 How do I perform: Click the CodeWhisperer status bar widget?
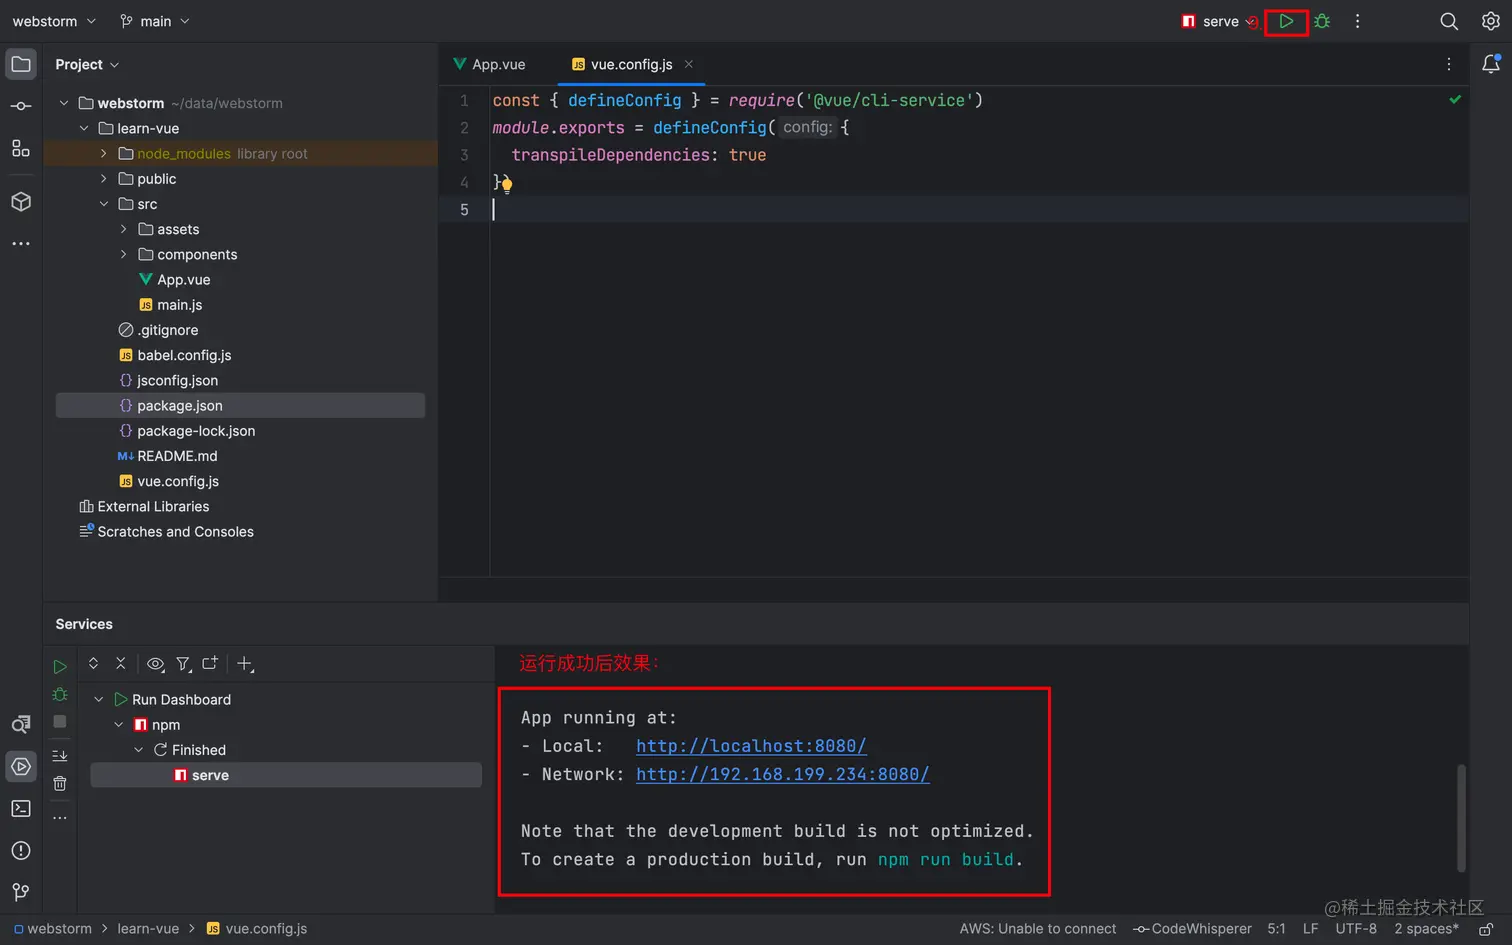[x=1192, y=929]
